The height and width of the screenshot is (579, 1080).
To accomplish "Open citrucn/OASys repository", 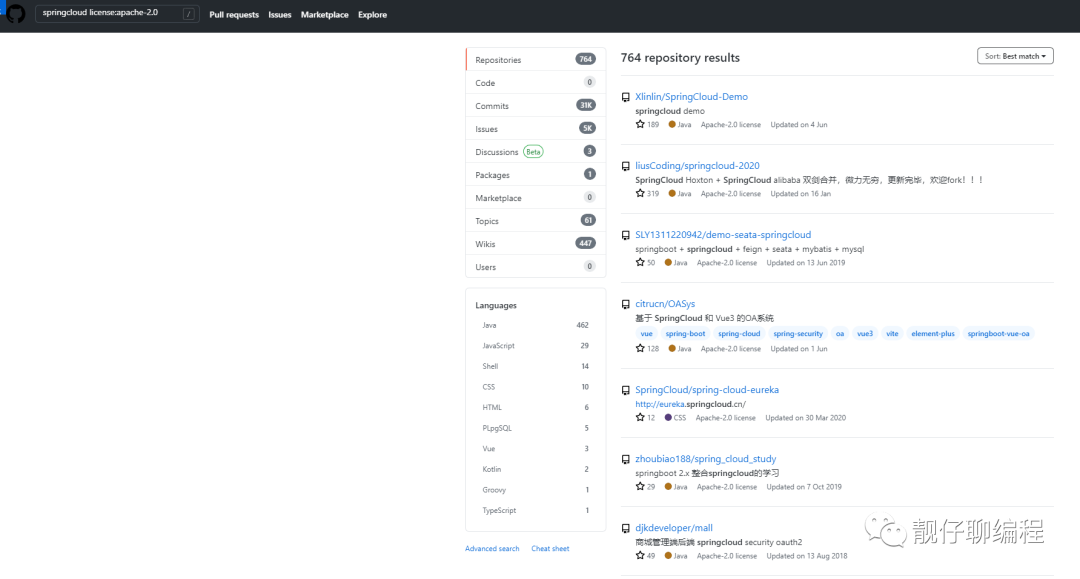I will click(x=665, y=304).
